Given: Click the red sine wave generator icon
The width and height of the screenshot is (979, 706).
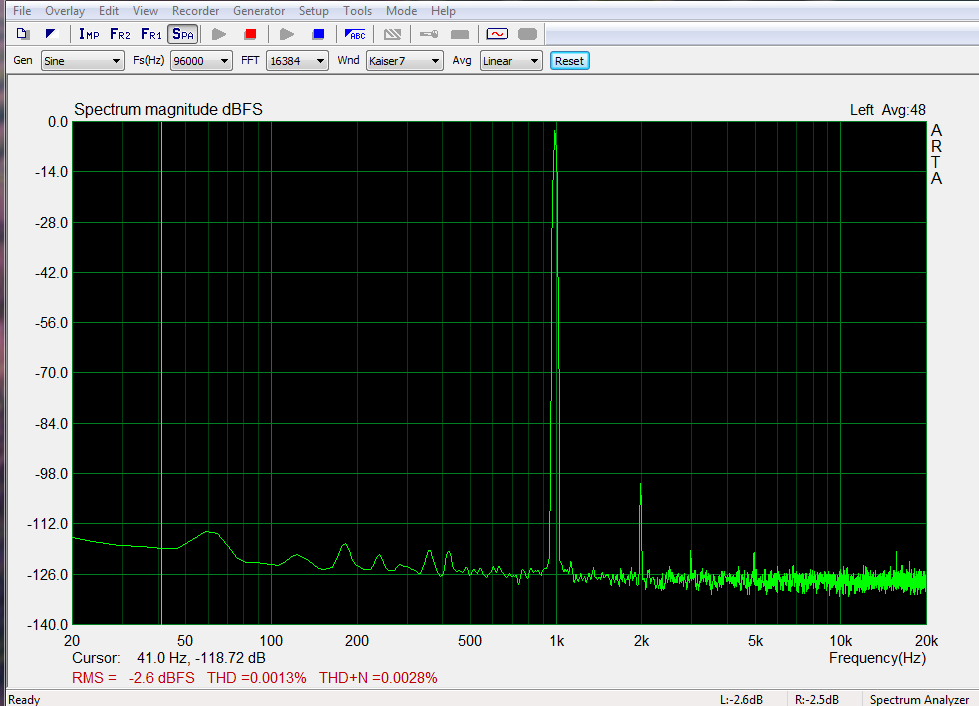Looking at the screenshot, I should (x=497, y=34).
